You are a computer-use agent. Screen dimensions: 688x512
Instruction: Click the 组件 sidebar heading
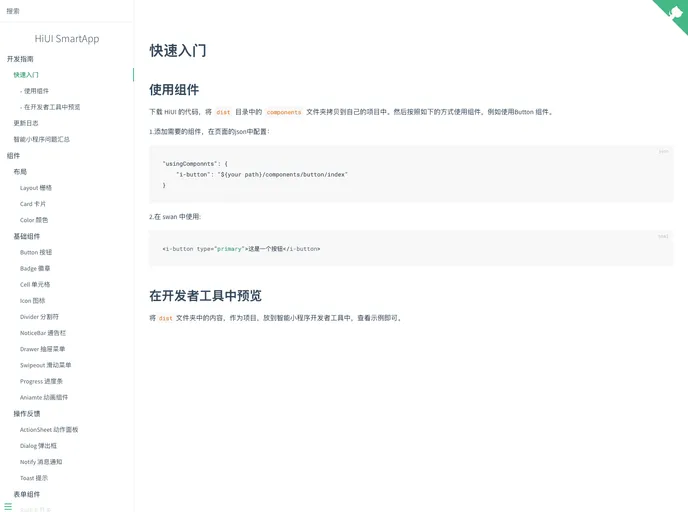pos(13,156)
